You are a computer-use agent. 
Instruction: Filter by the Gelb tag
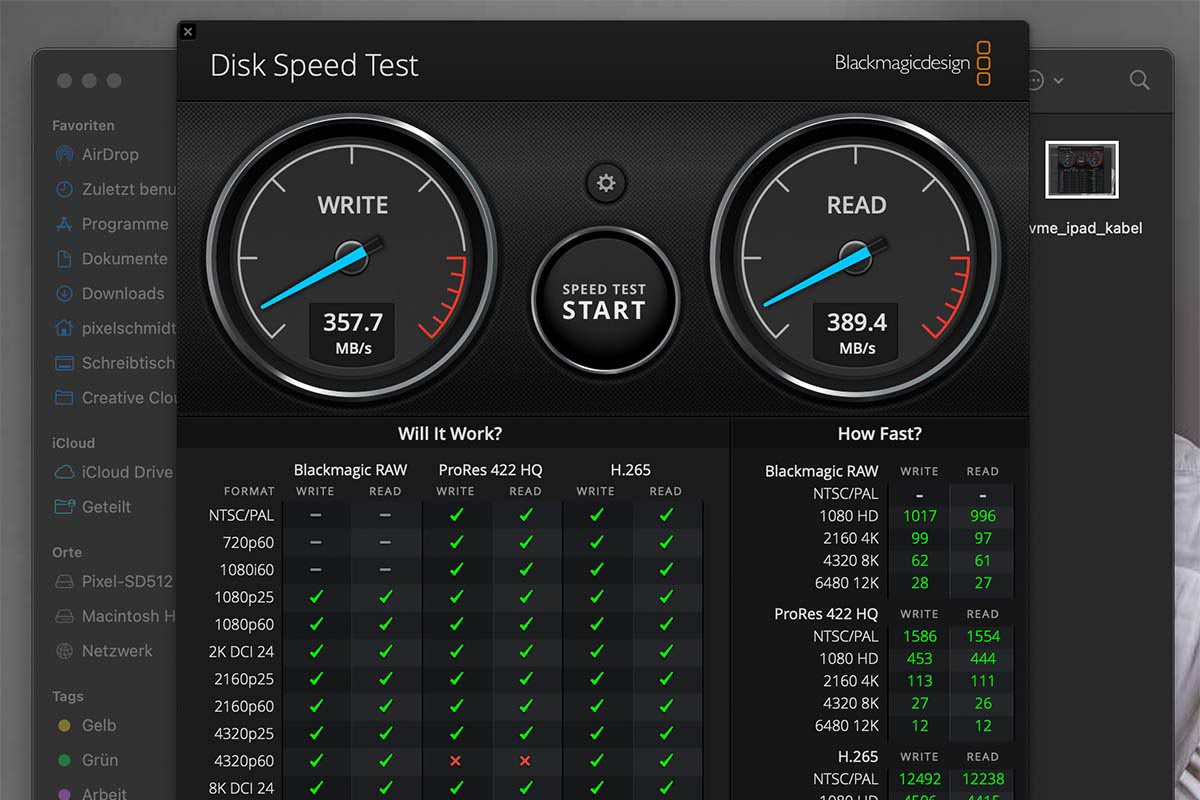pyautogui.click(x=98, y=725)
